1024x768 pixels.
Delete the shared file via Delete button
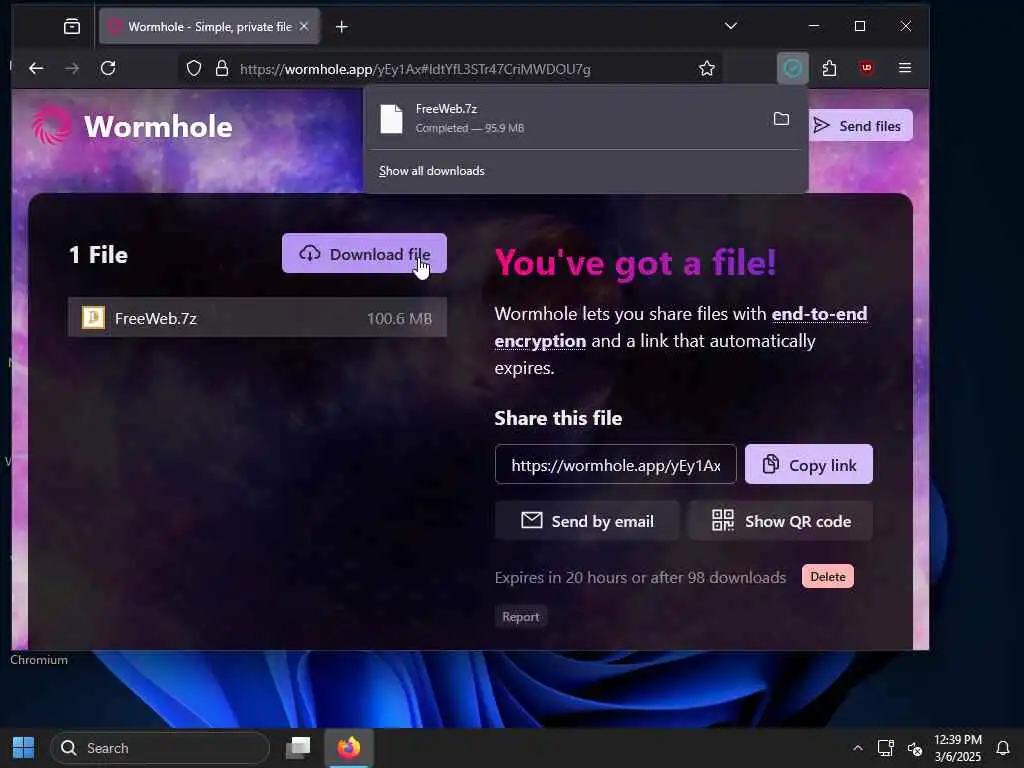tap(827, 577)
